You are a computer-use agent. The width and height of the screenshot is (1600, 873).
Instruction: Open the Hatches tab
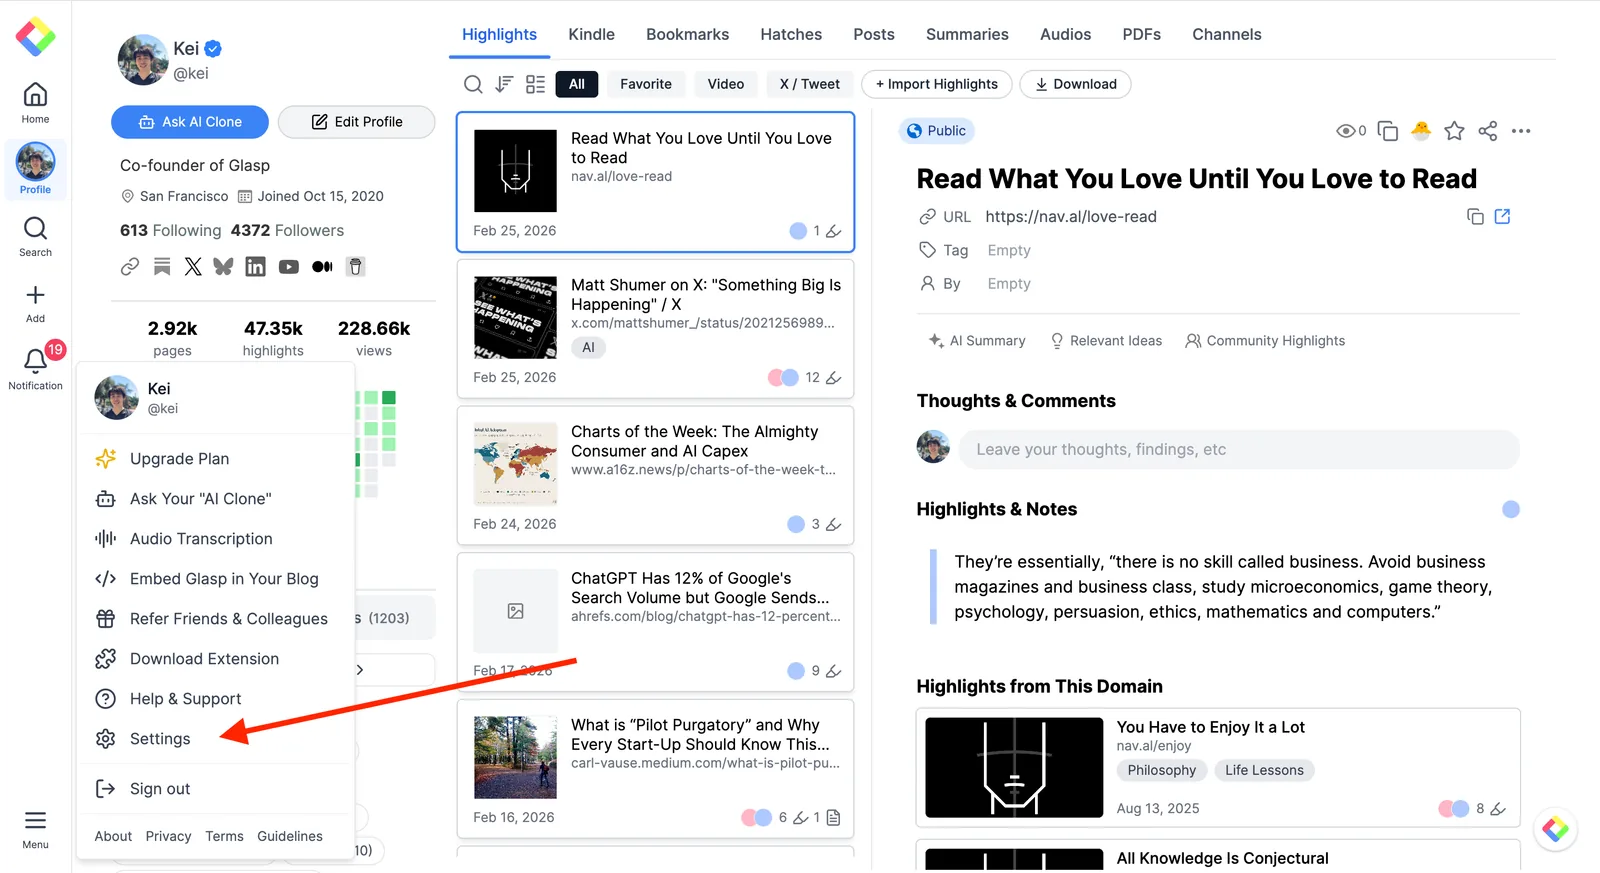[x=791, y=34]
